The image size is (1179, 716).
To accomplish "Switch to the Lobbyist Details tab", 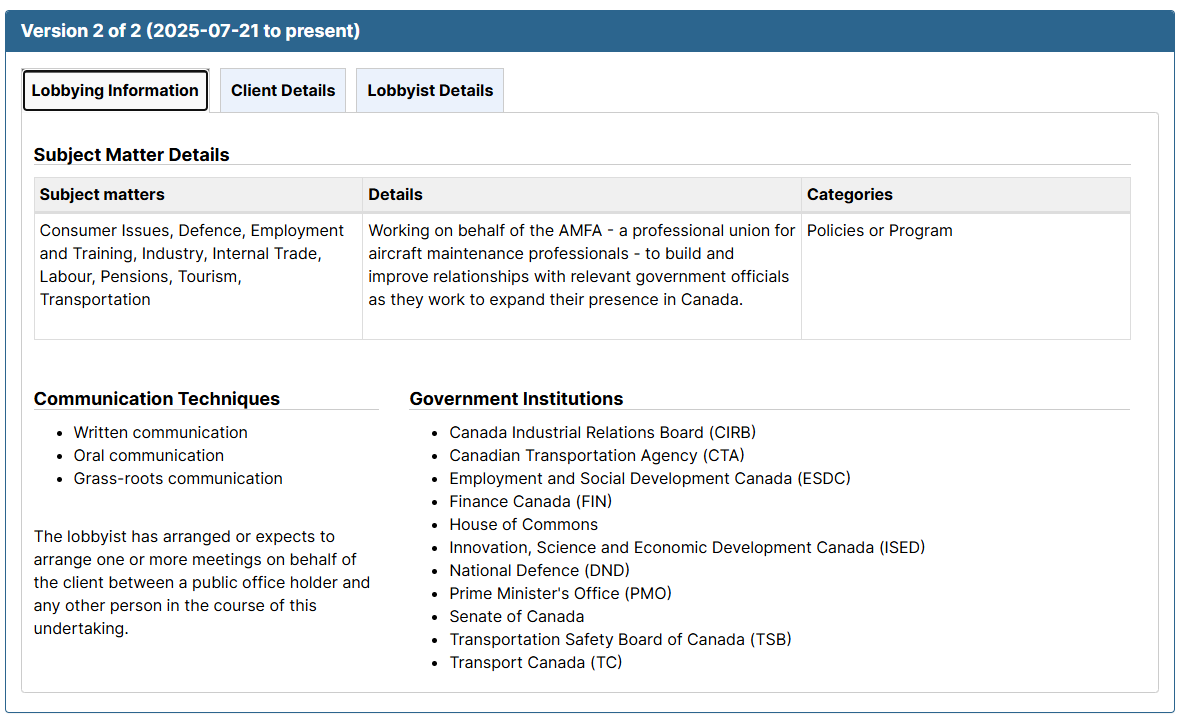I will [x=430, y=90].
